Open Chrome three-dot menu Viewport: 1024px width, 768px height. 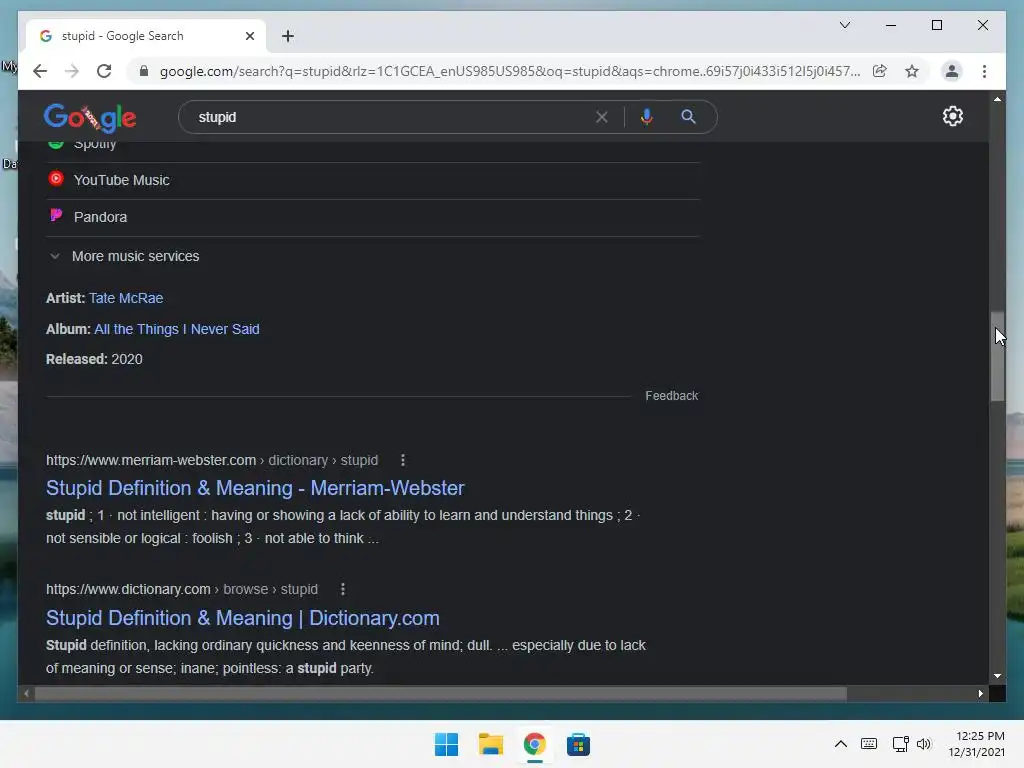tap(984, 71)
